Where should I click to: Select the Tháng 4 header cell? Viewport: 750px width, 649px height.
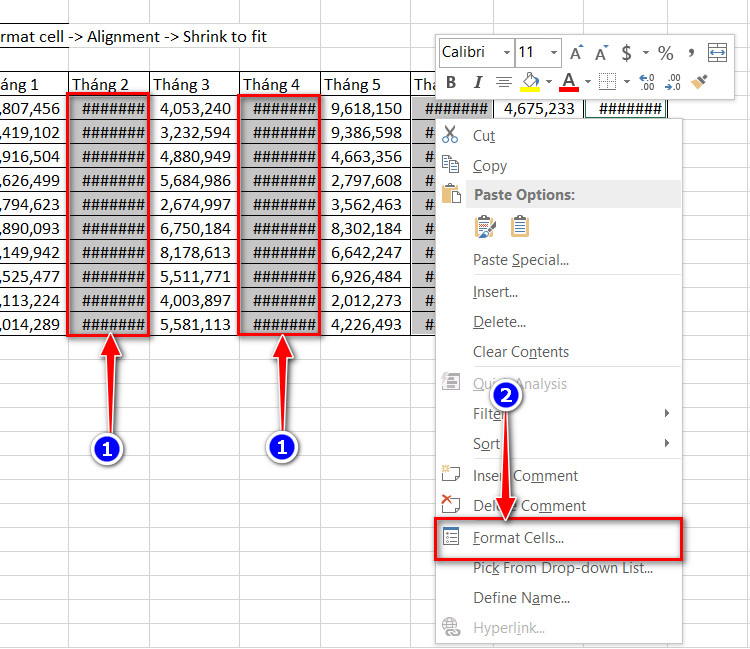[x=280, y=84]
